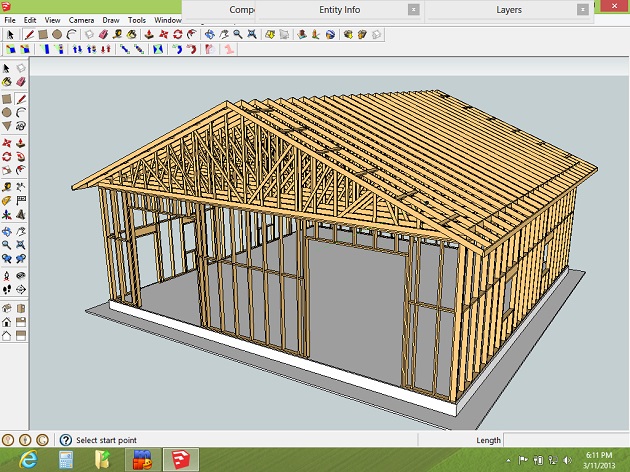Image resolution: width=630 pixels, height=472 pixels.
Task: Click the Rotate tool in top toolbar
Action: pos(178,34)
